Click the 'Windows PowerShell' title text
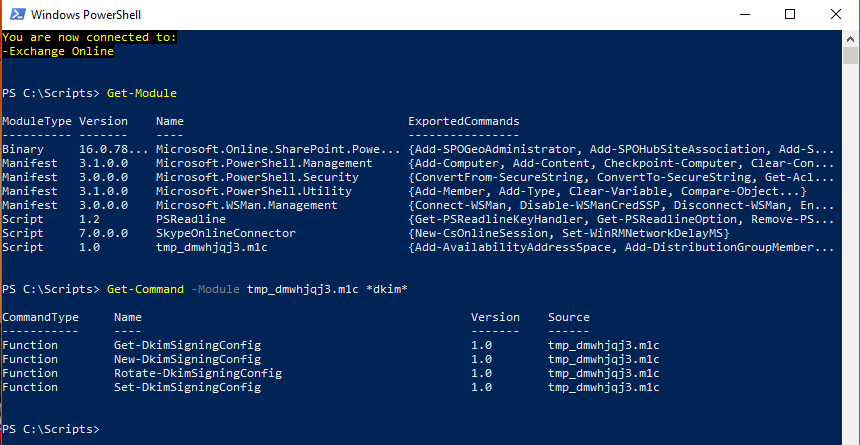The width and height of the screenshot is (860, 445). pos(86,15)
